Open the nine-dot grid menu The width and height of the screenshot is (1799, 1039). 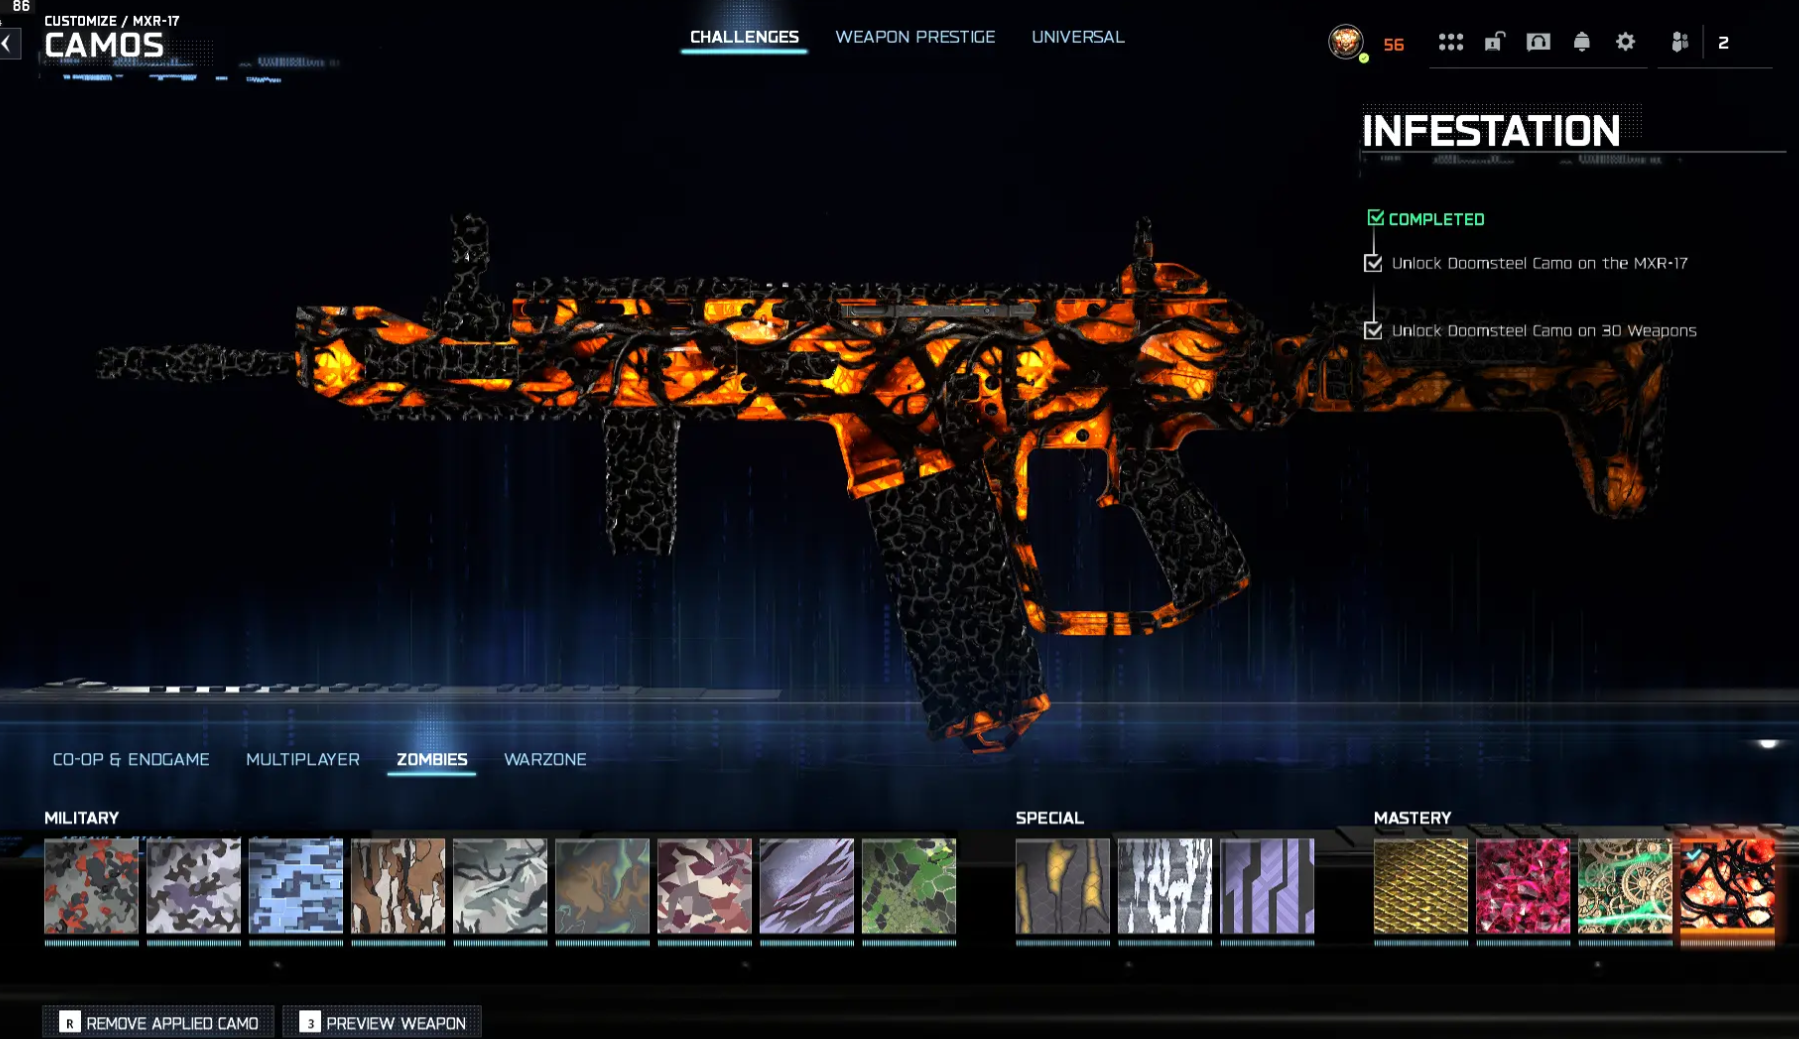(1450, 42)
